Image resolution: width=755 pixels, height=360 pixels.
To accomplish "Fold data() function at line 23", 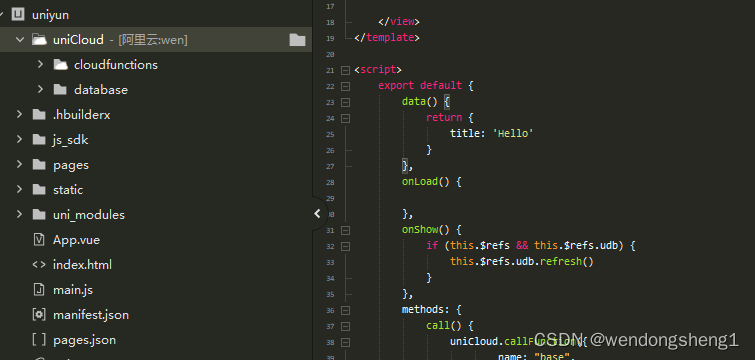I will pyautogui.click(x=345, y=102).
